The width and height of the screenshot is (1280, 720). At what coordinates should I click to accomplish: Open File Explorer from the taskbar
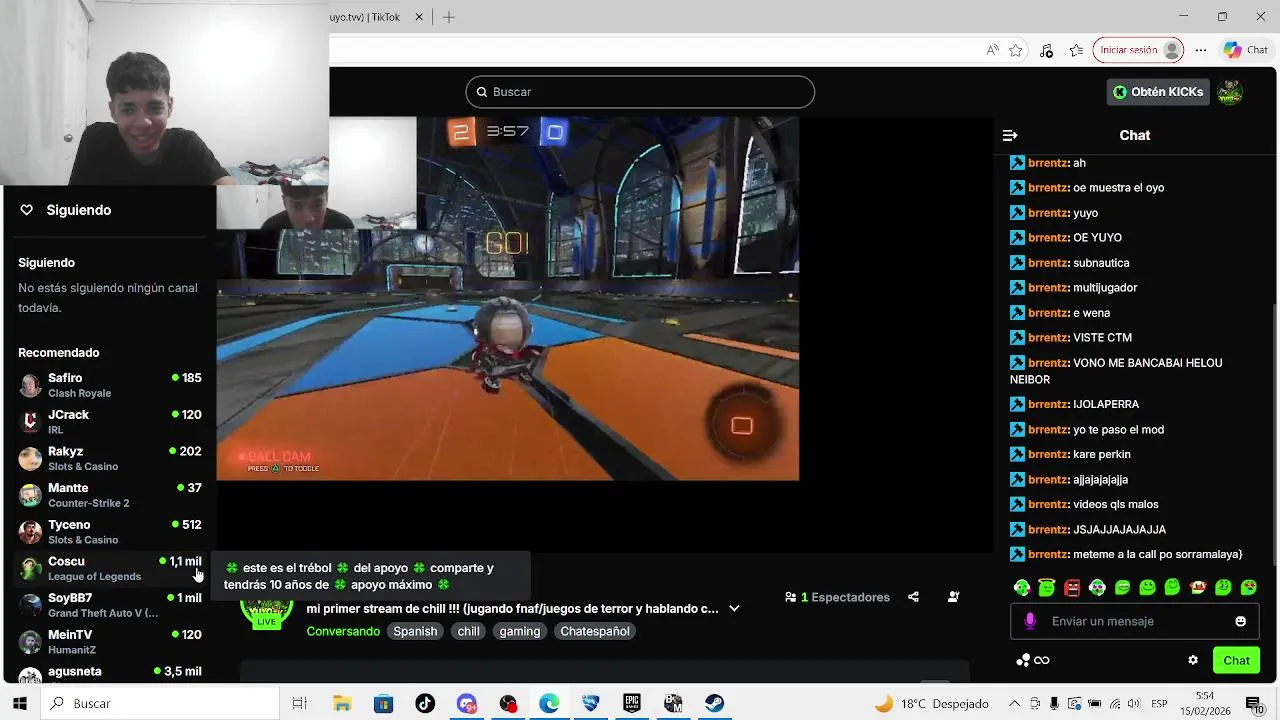point(342,703)
